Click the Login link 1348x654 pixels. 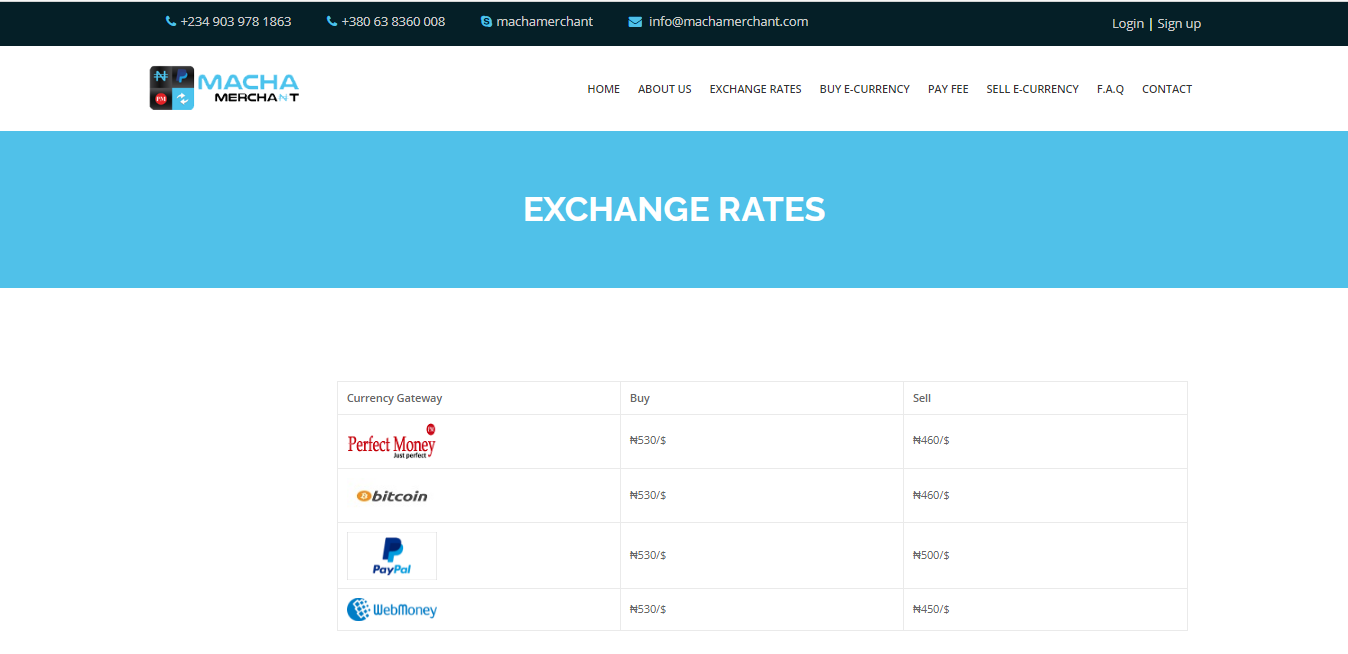pyautogui.click(x=1127, y=24)
